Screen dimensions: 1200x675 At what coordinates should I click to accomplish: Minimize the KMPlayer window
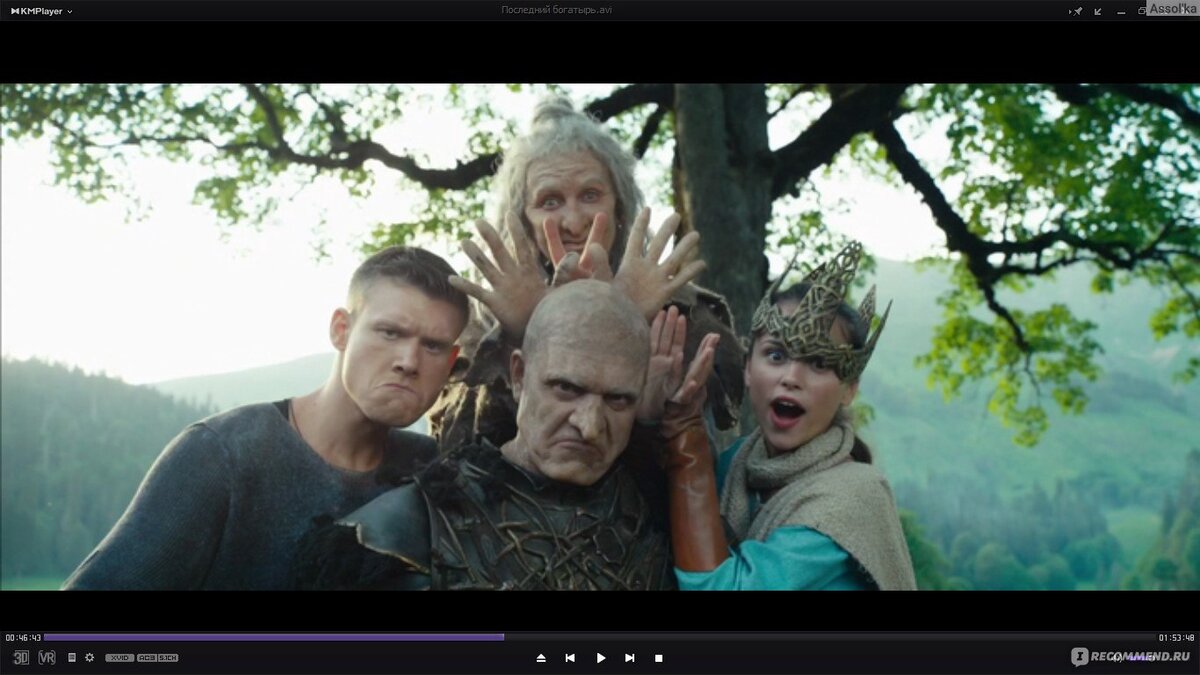point(1120,12)
